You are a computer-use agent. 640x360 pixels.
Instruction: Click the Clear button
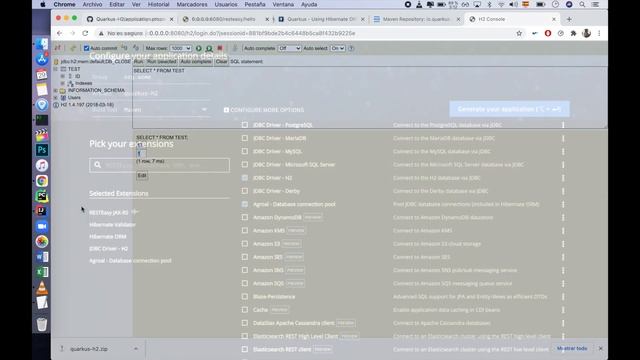[221, 62]
